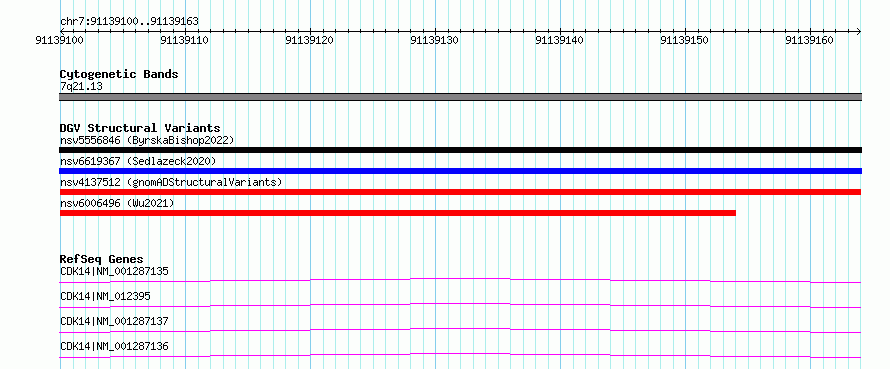Open transcript label CDK14|NM_001287135
This screenshot has width=890, height=369.
click(x=114, y=271)
